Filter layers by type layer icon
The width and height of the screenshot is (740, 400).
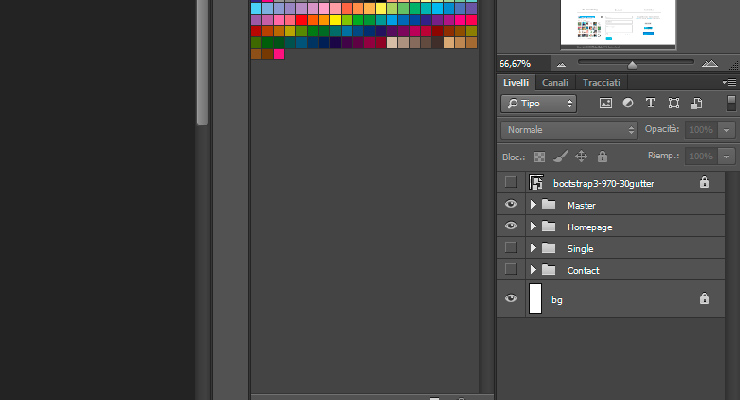point(650,103)
